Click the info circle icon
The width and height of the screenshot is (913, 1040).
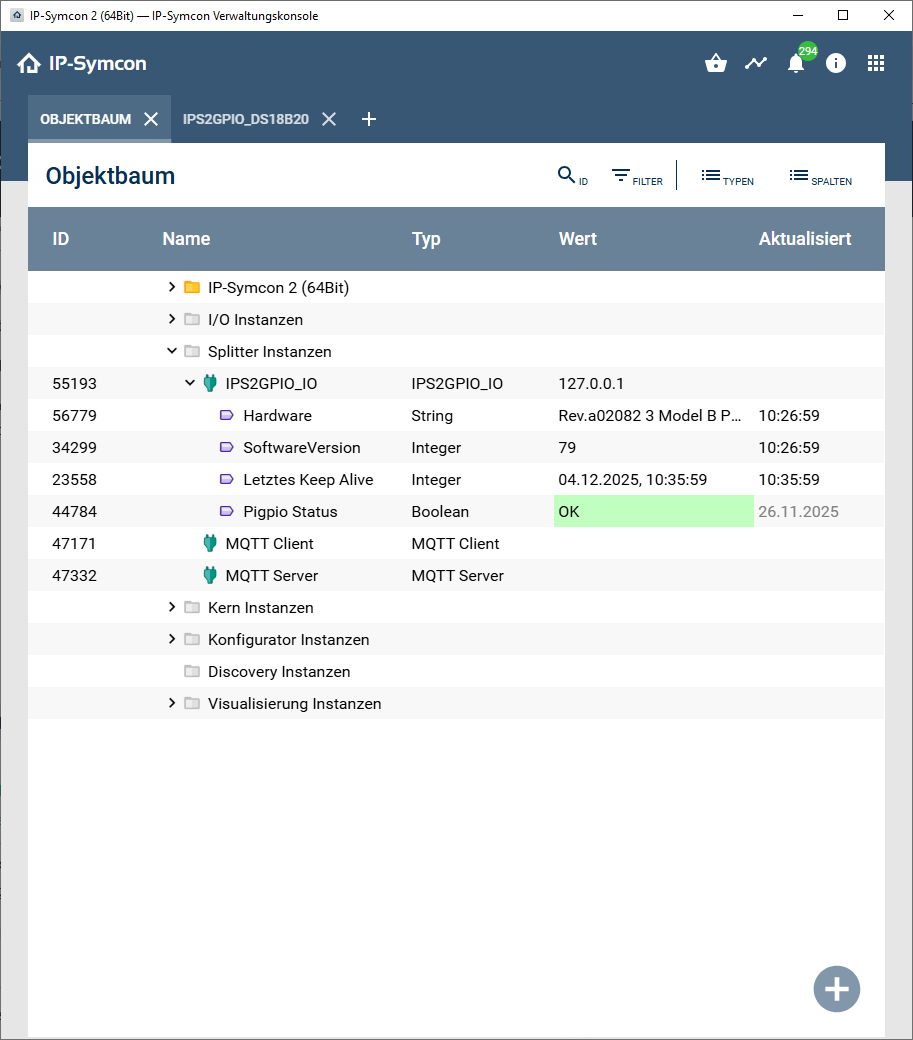836,63
